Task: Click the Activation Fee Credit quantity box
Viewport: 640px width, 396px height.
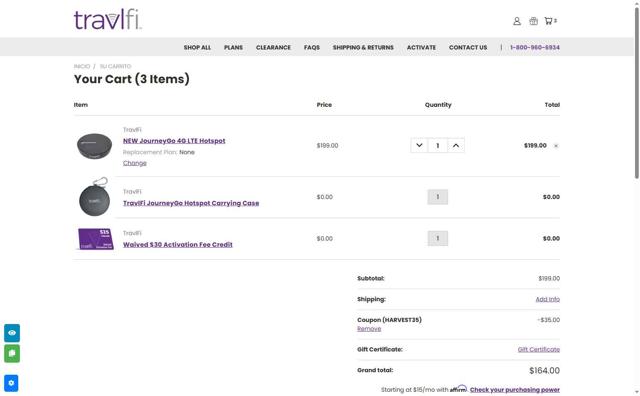Action: 438,238
